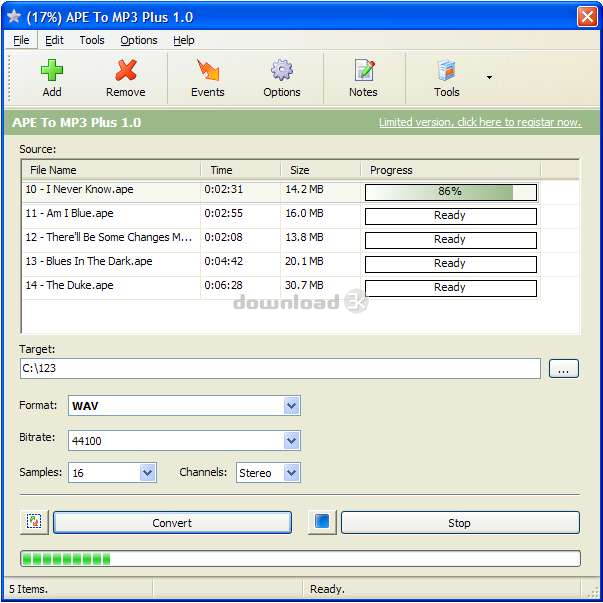Click the size value 16.0 MB
The image size is (603, 603).
pos(304,213)
